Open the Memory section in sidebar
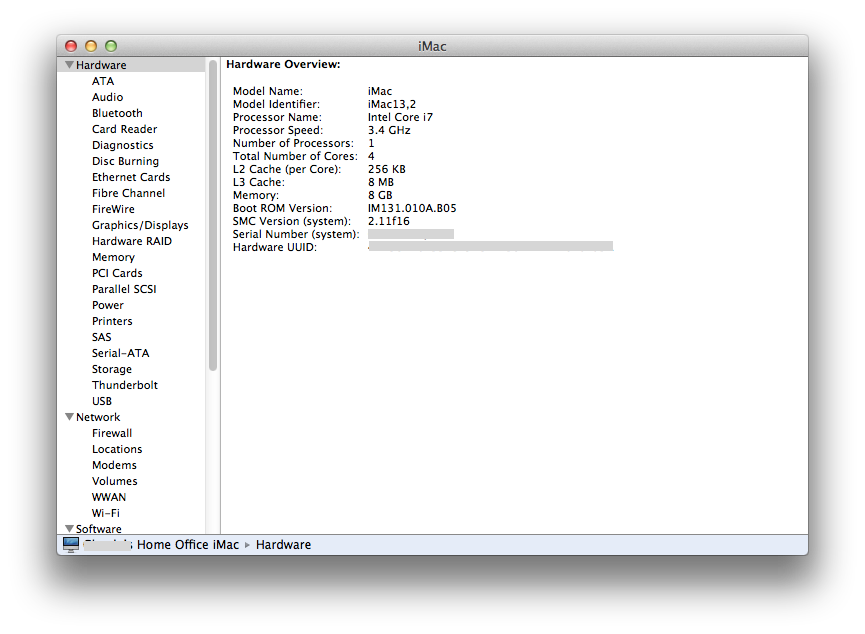The height and width of the screenshot is (634, 865). [x=113, y=257]
